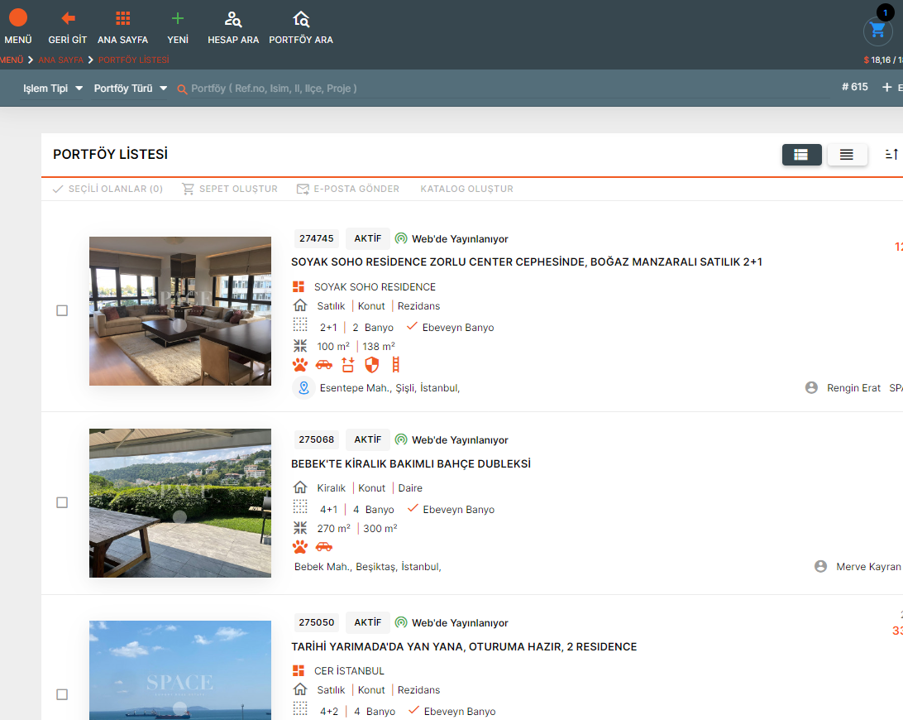Click pet-friendly paw icon on Bebek listing

pos(300,547)
